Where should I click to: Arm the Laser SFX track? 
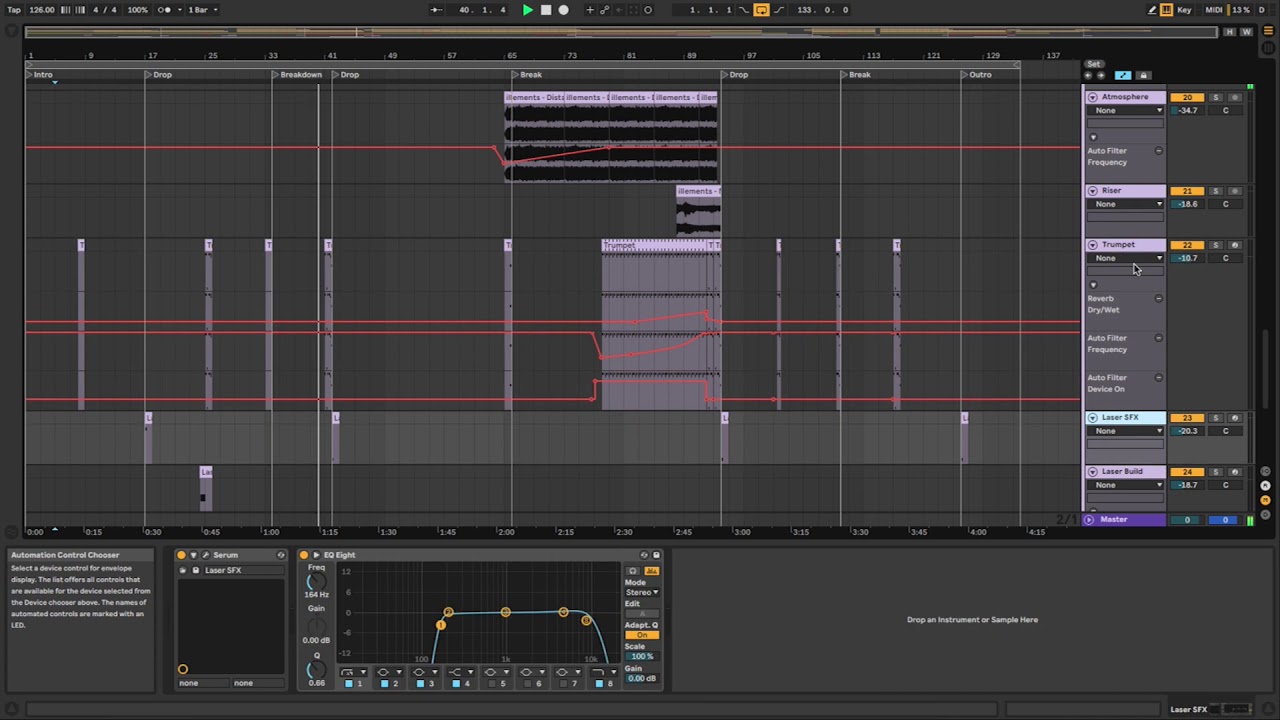click(x=1235, y=418)
